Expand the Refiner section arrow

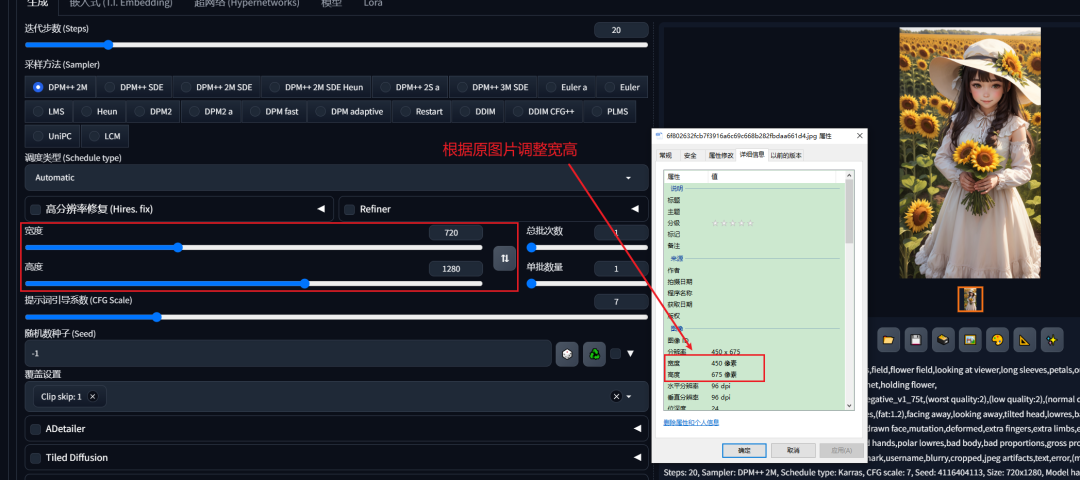click(635, 209)
